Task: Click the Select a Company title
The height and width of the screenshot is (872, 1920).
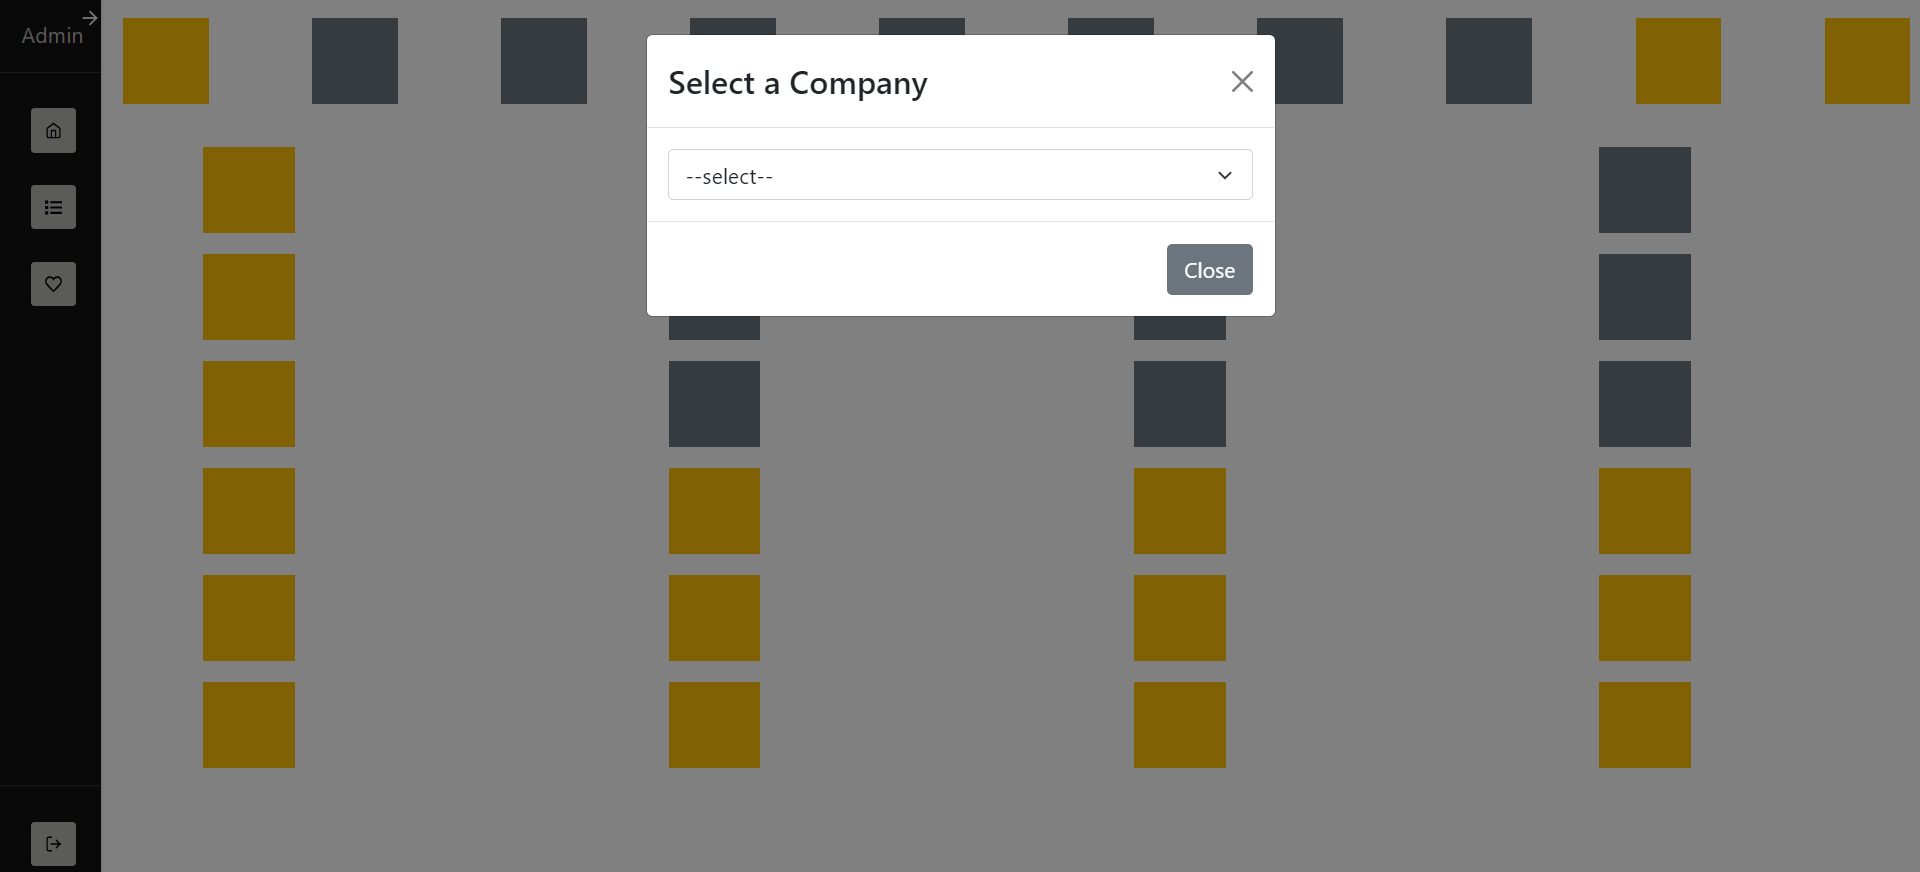Action: (x=797, y=82)
